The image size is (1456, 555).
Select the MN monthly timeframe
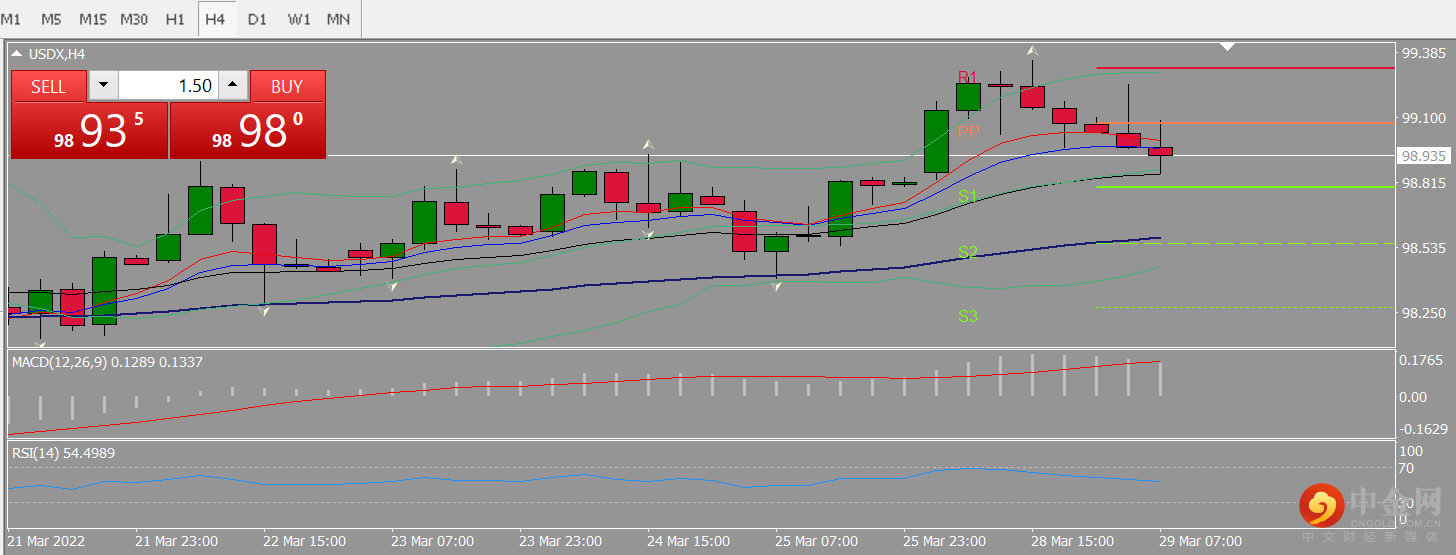pos(339,19)
